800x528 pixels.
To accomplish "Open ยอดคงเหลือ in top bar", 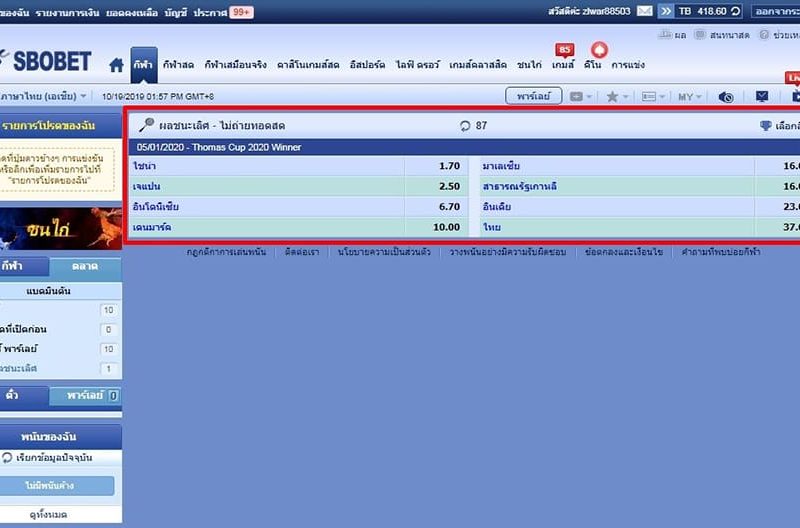I will click(x=132, y=12).
